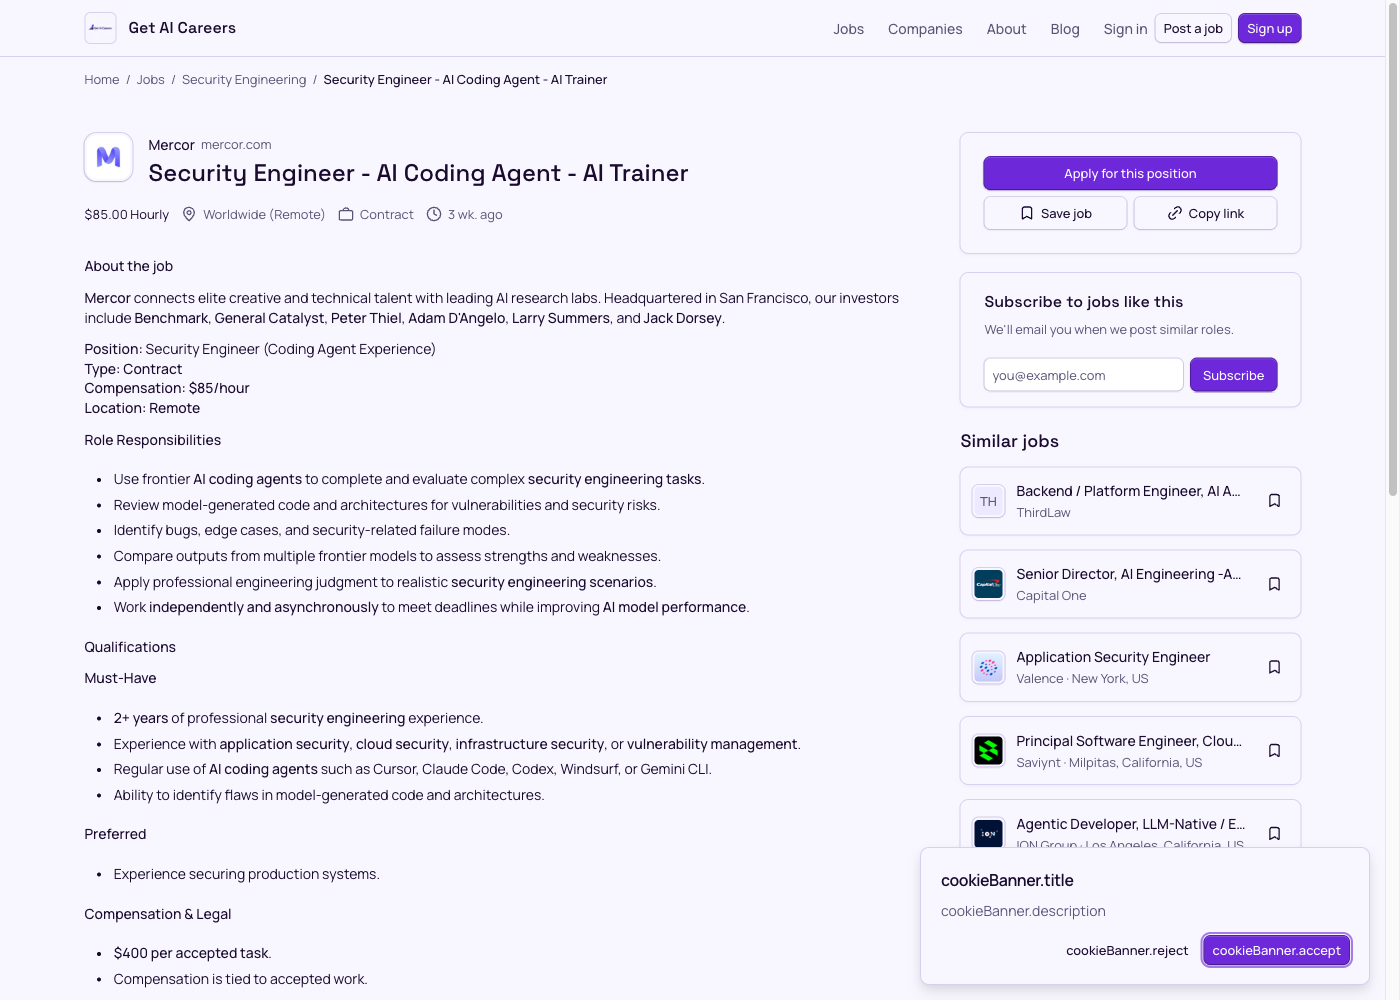Click the Capital One company logo
The image size is (1400, 1000).
pyautogui.click(x=988, y=584)
